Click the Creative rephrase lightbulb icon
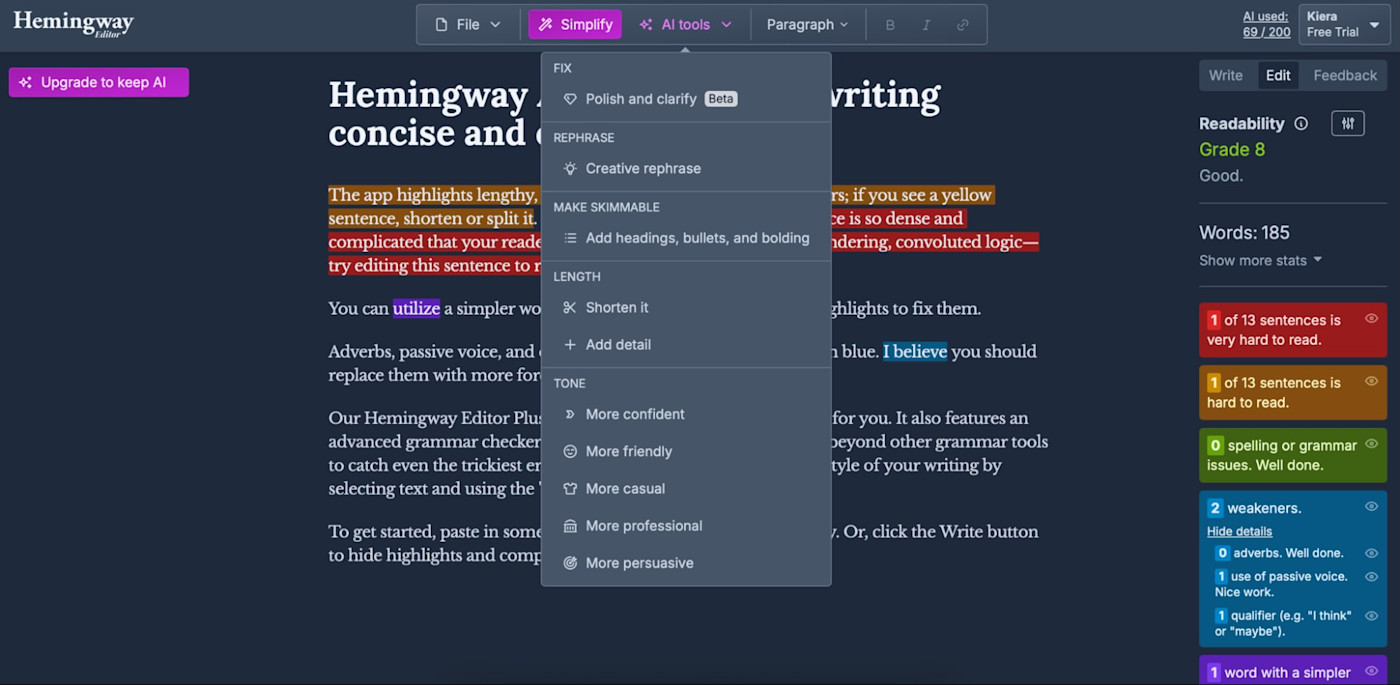This screenshot has height=685, width=1400. [x=570, y=168]
